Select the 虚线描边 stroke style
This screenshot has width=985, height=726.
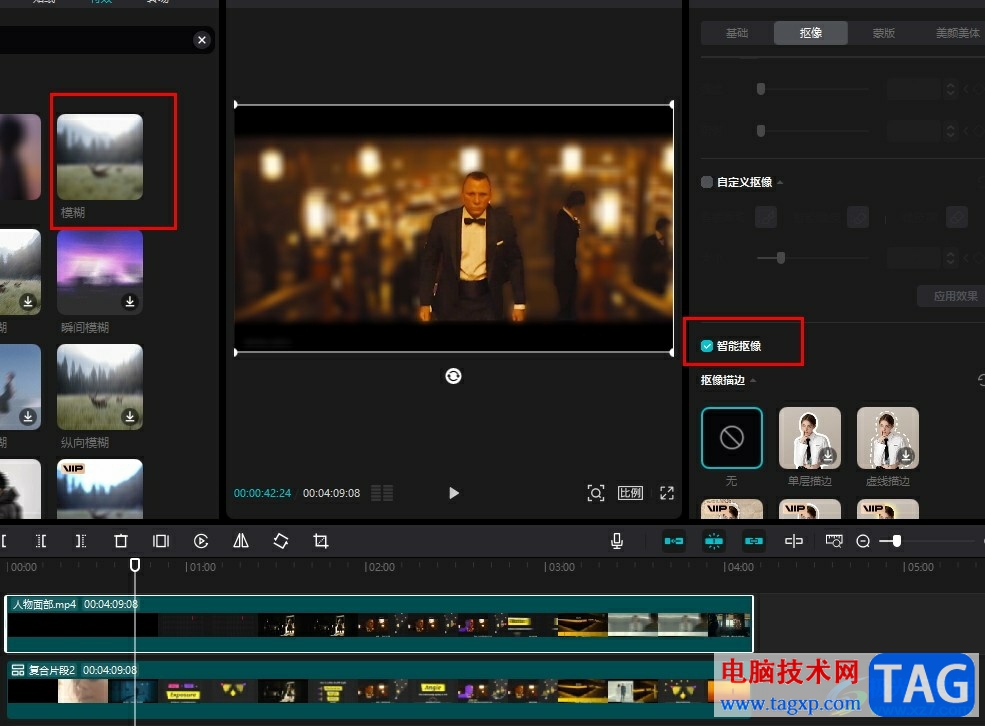point(888,438)
